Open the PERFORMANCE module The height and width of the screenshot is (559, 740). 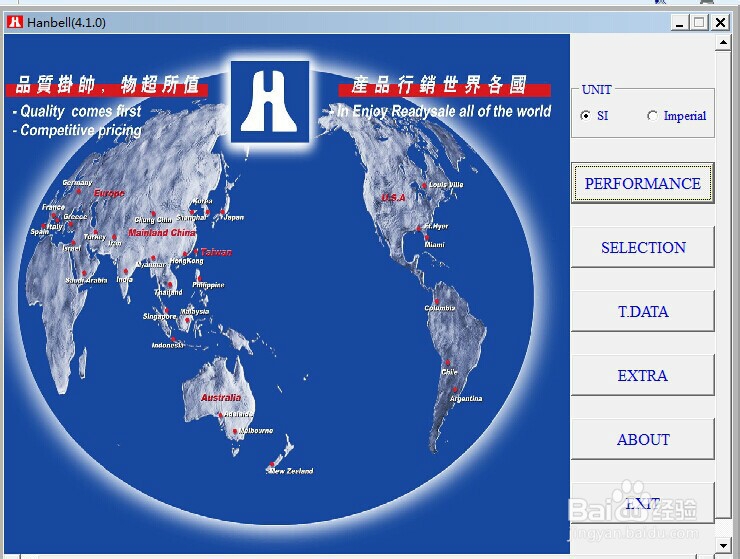(642, 183)
